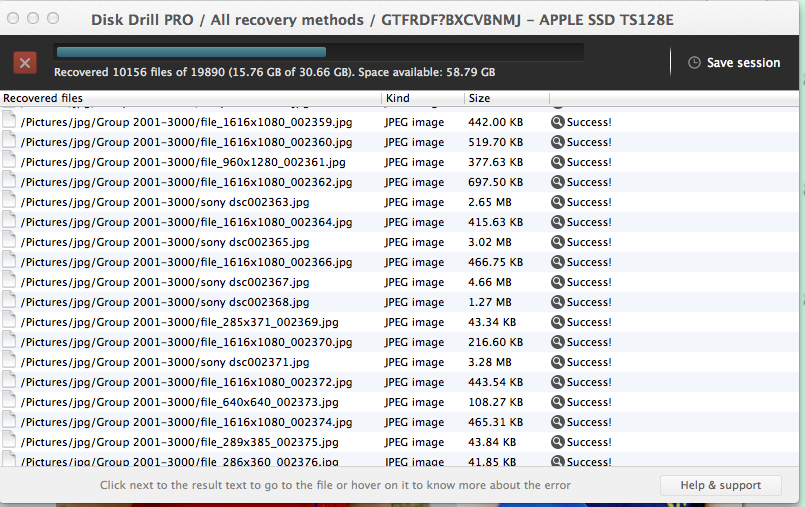The image size is (805, 507).
Task: Select the path ending file_1616x1080_002360.jpg
Action: click(186, 142)
